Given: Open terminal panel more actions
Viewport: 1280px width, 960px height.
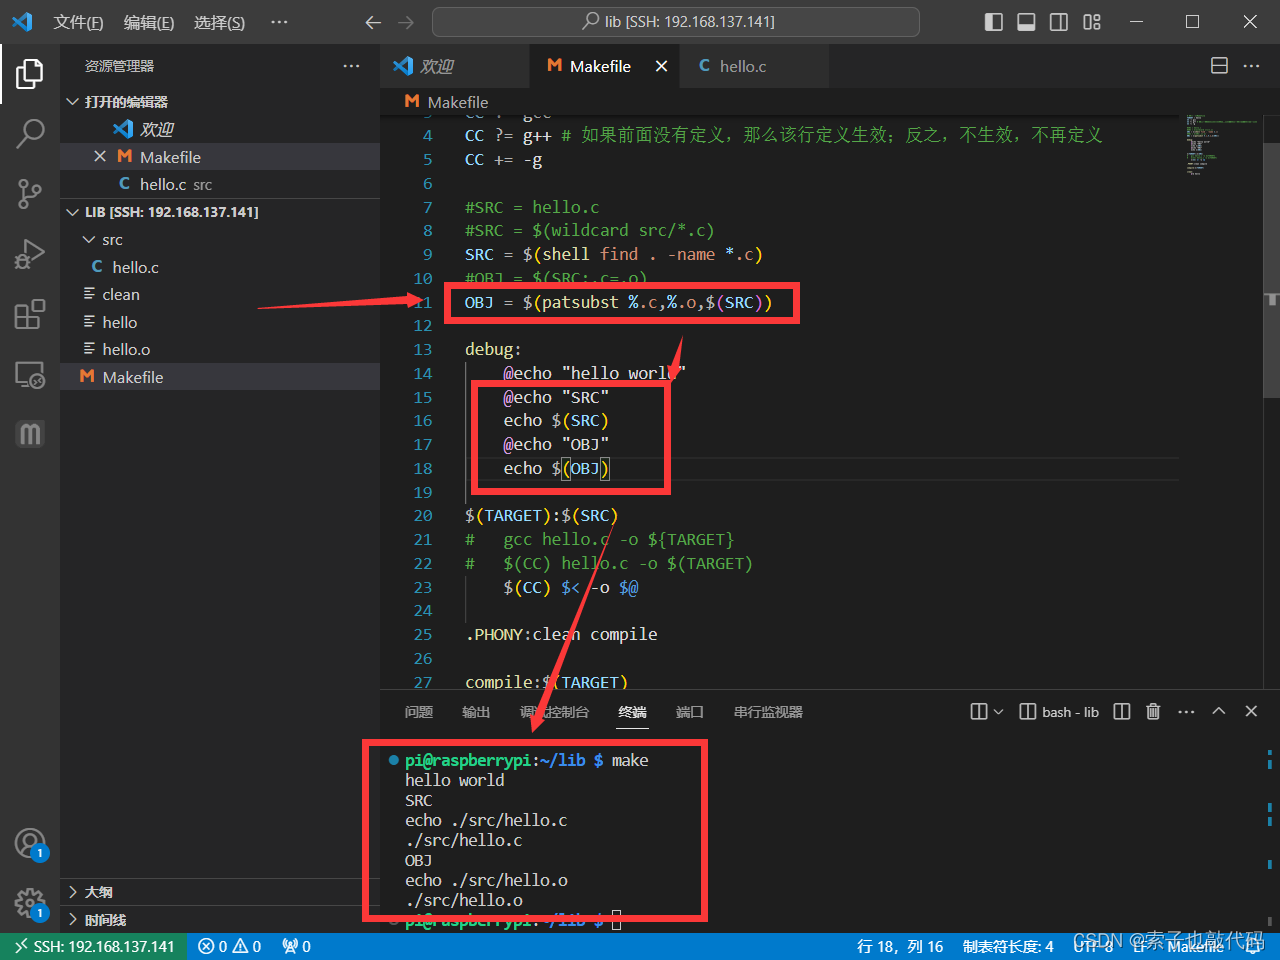Looking at the screenshot, I should pos(1186,711).
